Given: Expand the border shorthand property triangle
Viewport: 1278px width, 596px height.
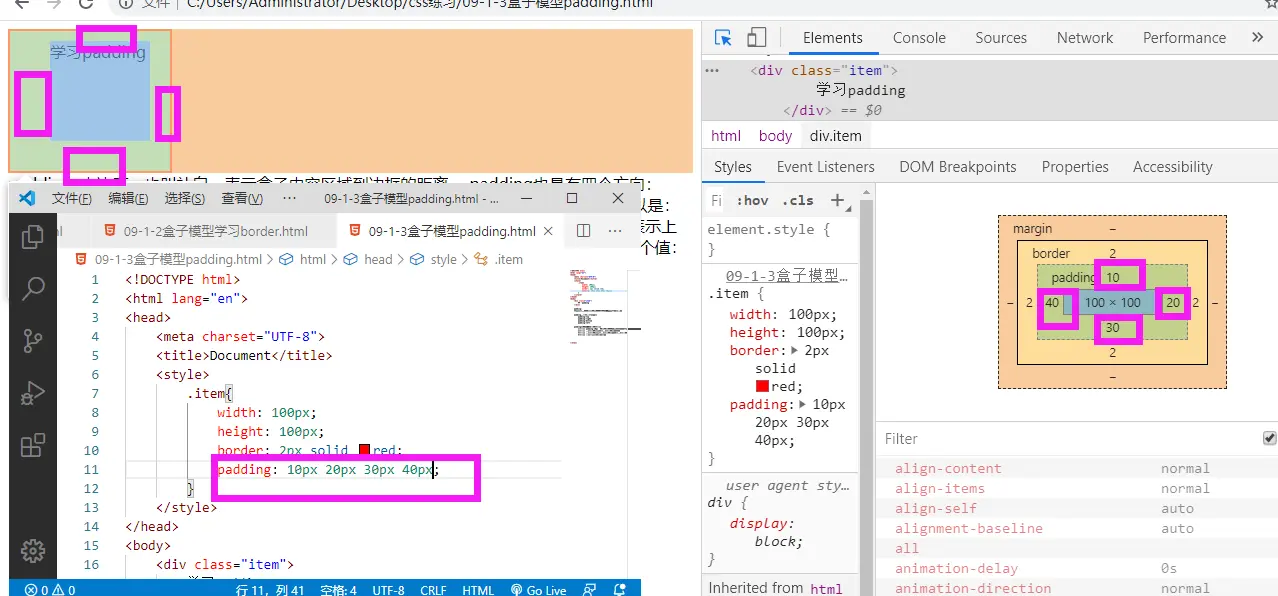Looking at the screenshot, I should 796,351.
